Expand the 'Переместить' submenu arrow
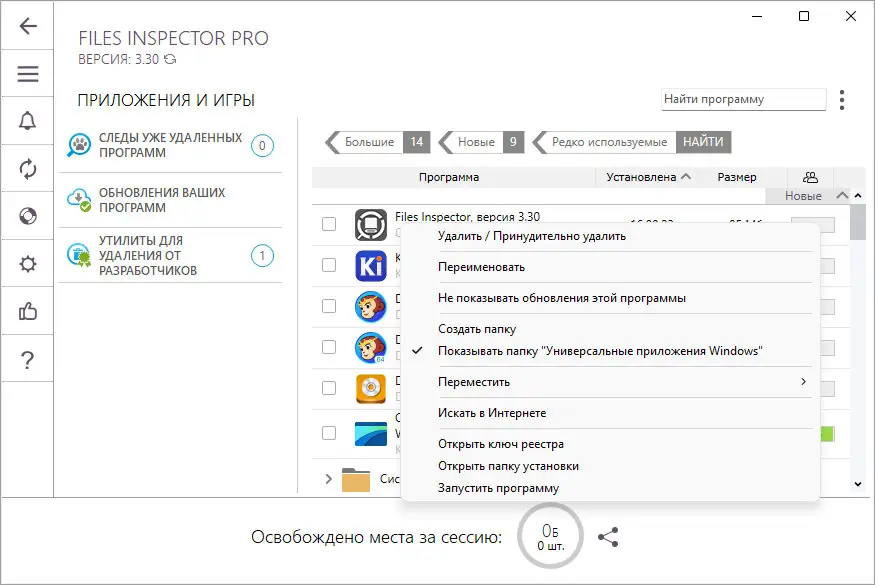 coord(803,382)
